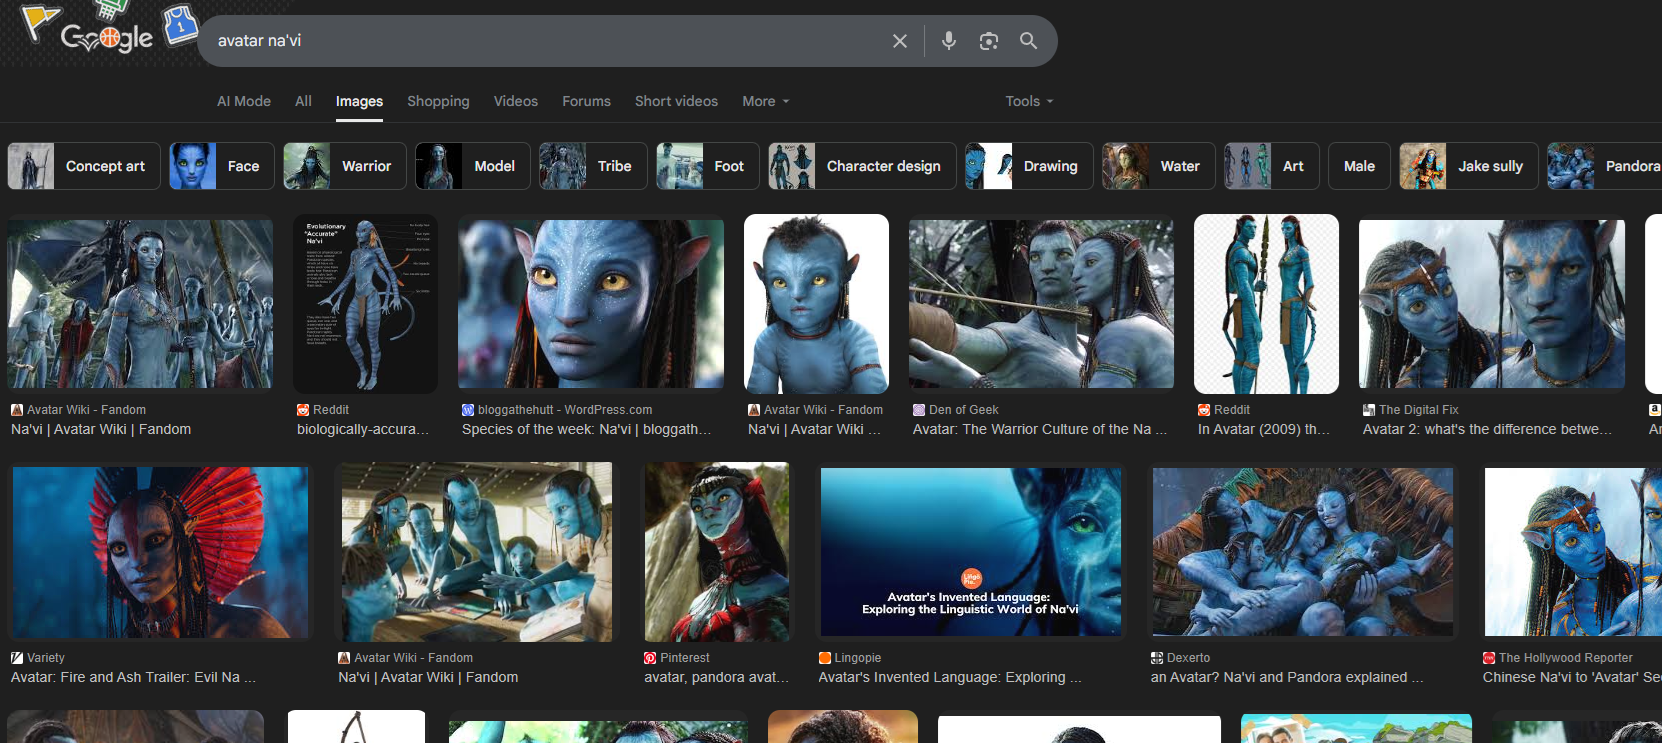Open the Na'vi baby image
The height and width of the screenshot is (743, 1662).
[816, 304]
